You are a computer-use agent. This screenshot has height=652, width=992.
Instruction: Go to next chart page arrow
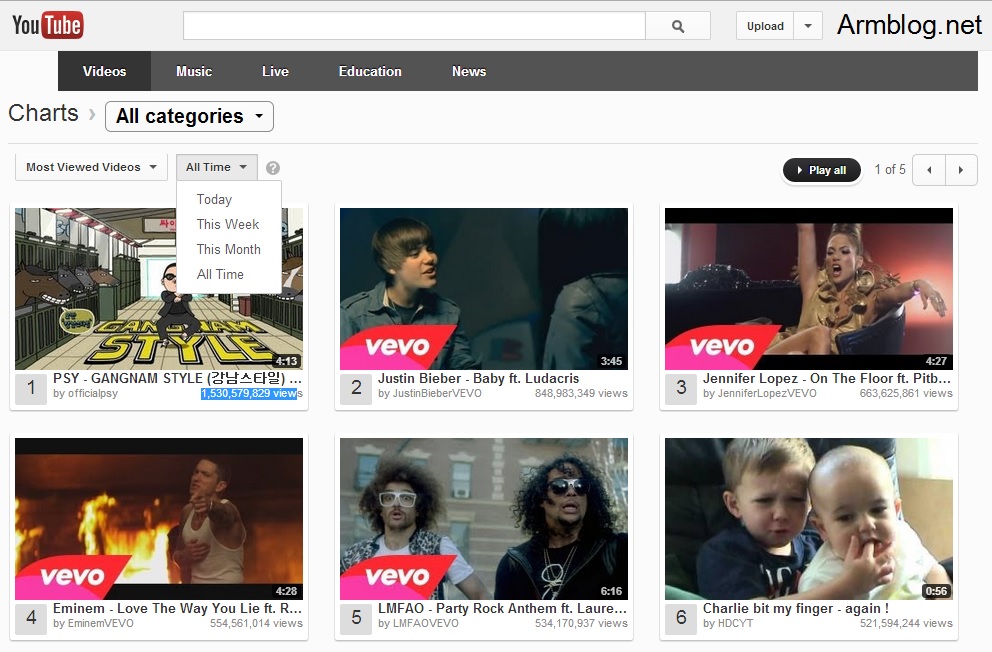click(x=961, y=170)
